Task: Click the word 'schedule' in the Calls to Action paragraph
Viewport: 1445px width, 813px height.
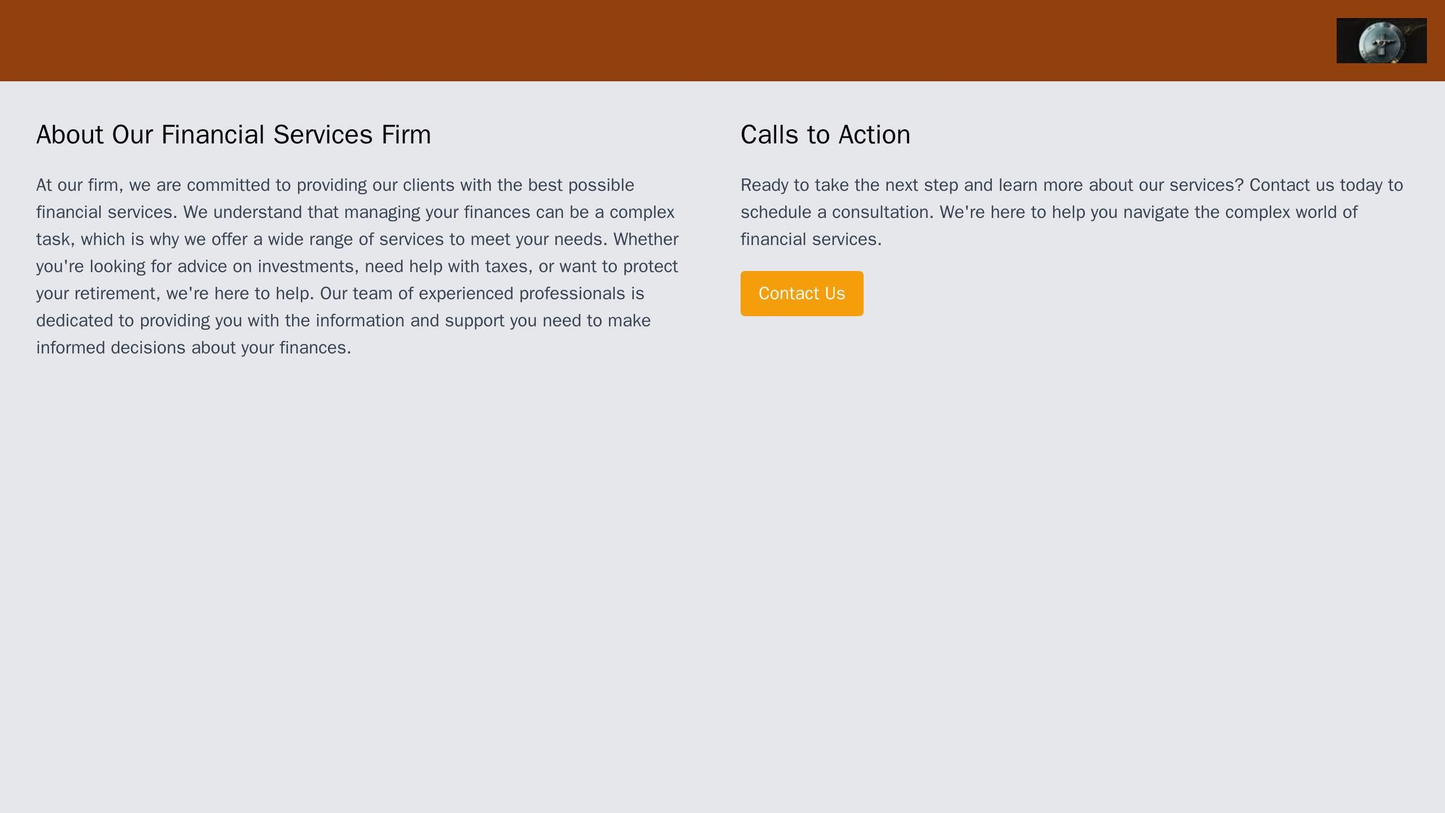Action: point(775,212)
